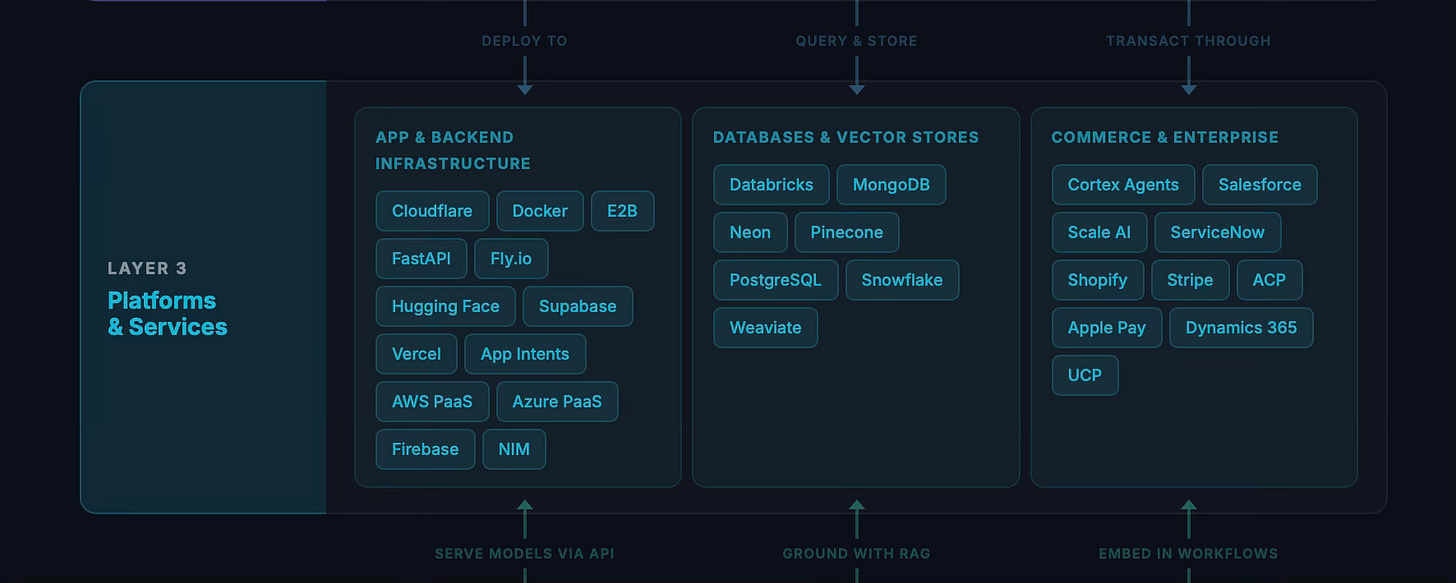The width and height of the screenshot is (1456, 583).
Task: Click the Supabase chip
Action: (x=578, y=306)
